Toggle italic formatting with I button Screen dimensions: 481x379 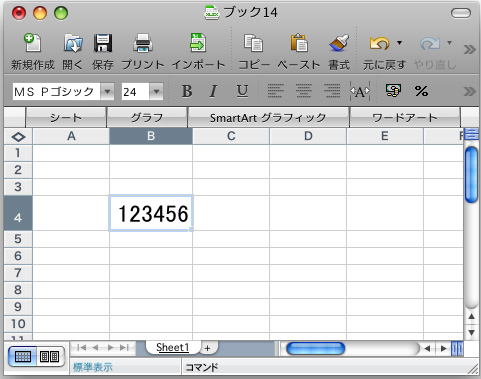(x=213, y=91)
